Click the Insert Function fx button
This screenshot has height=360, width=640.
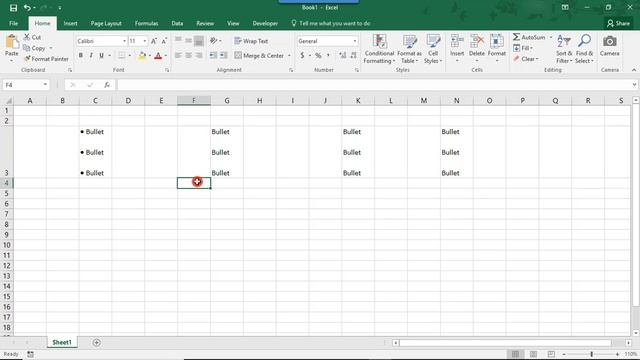tap(107, 85)
